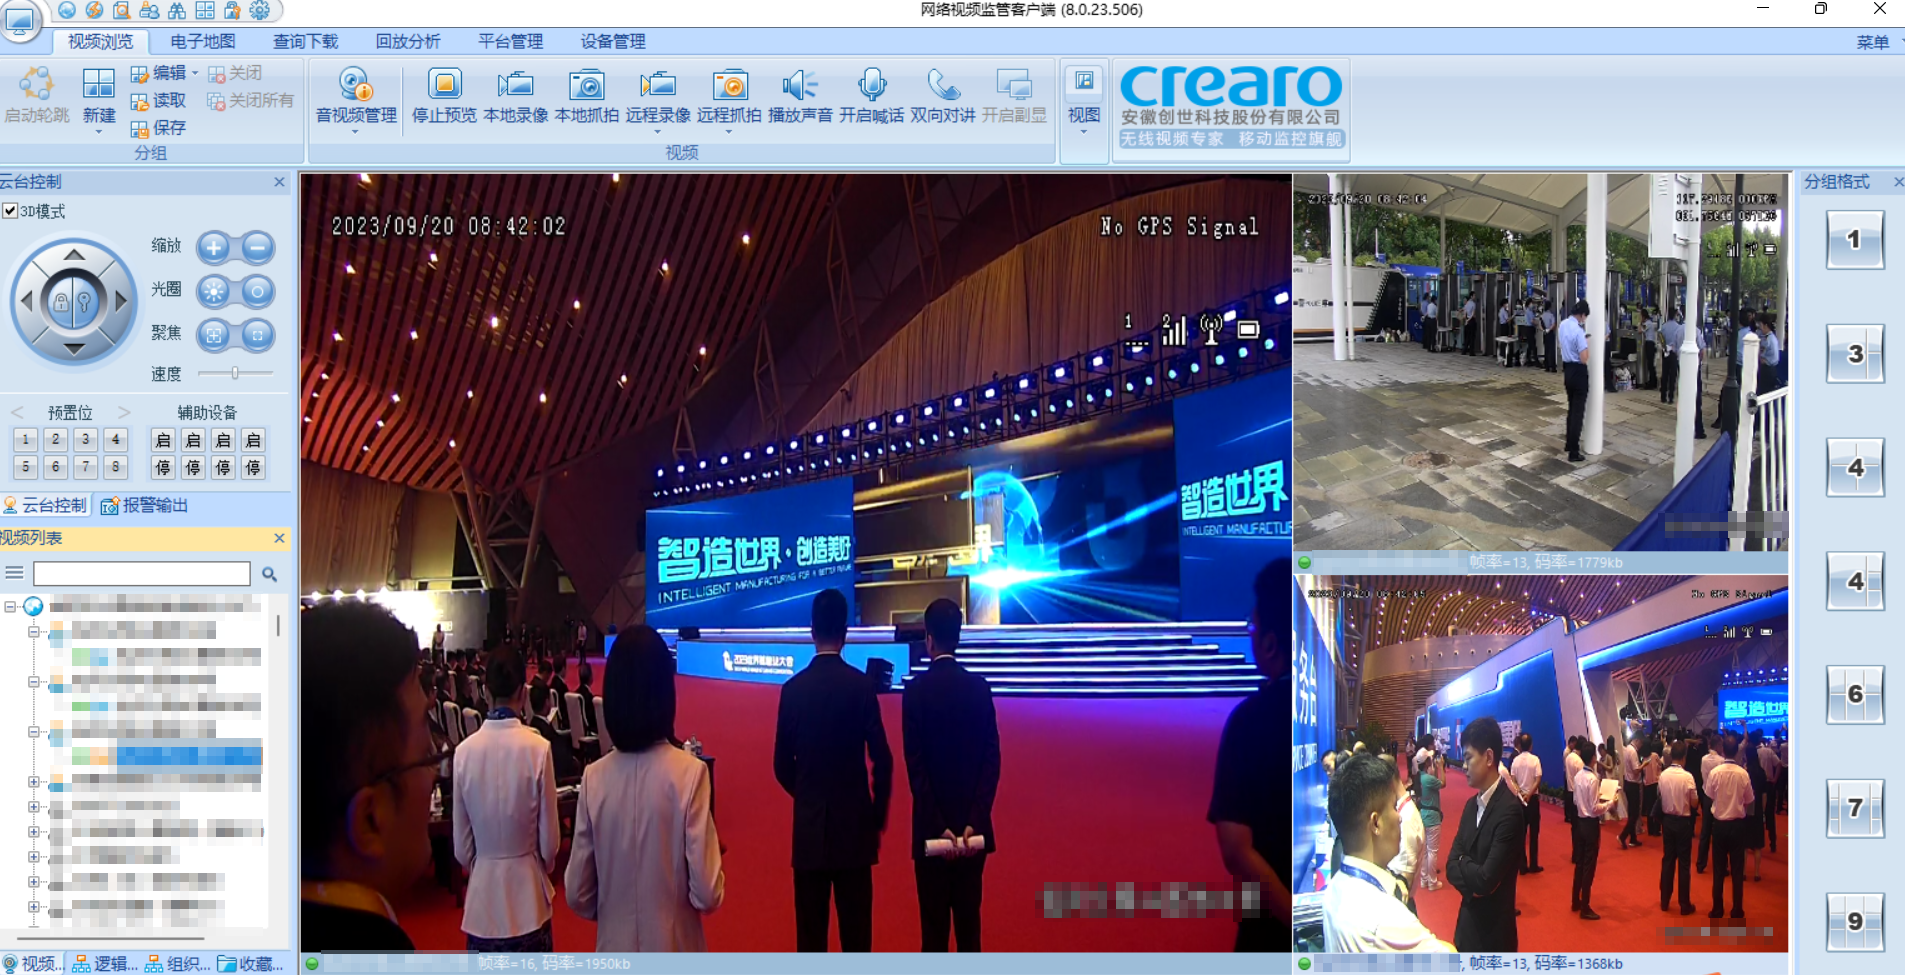Click 停止预览 stop preview icon
The image size is (1905, 975).
click(444, 88)
